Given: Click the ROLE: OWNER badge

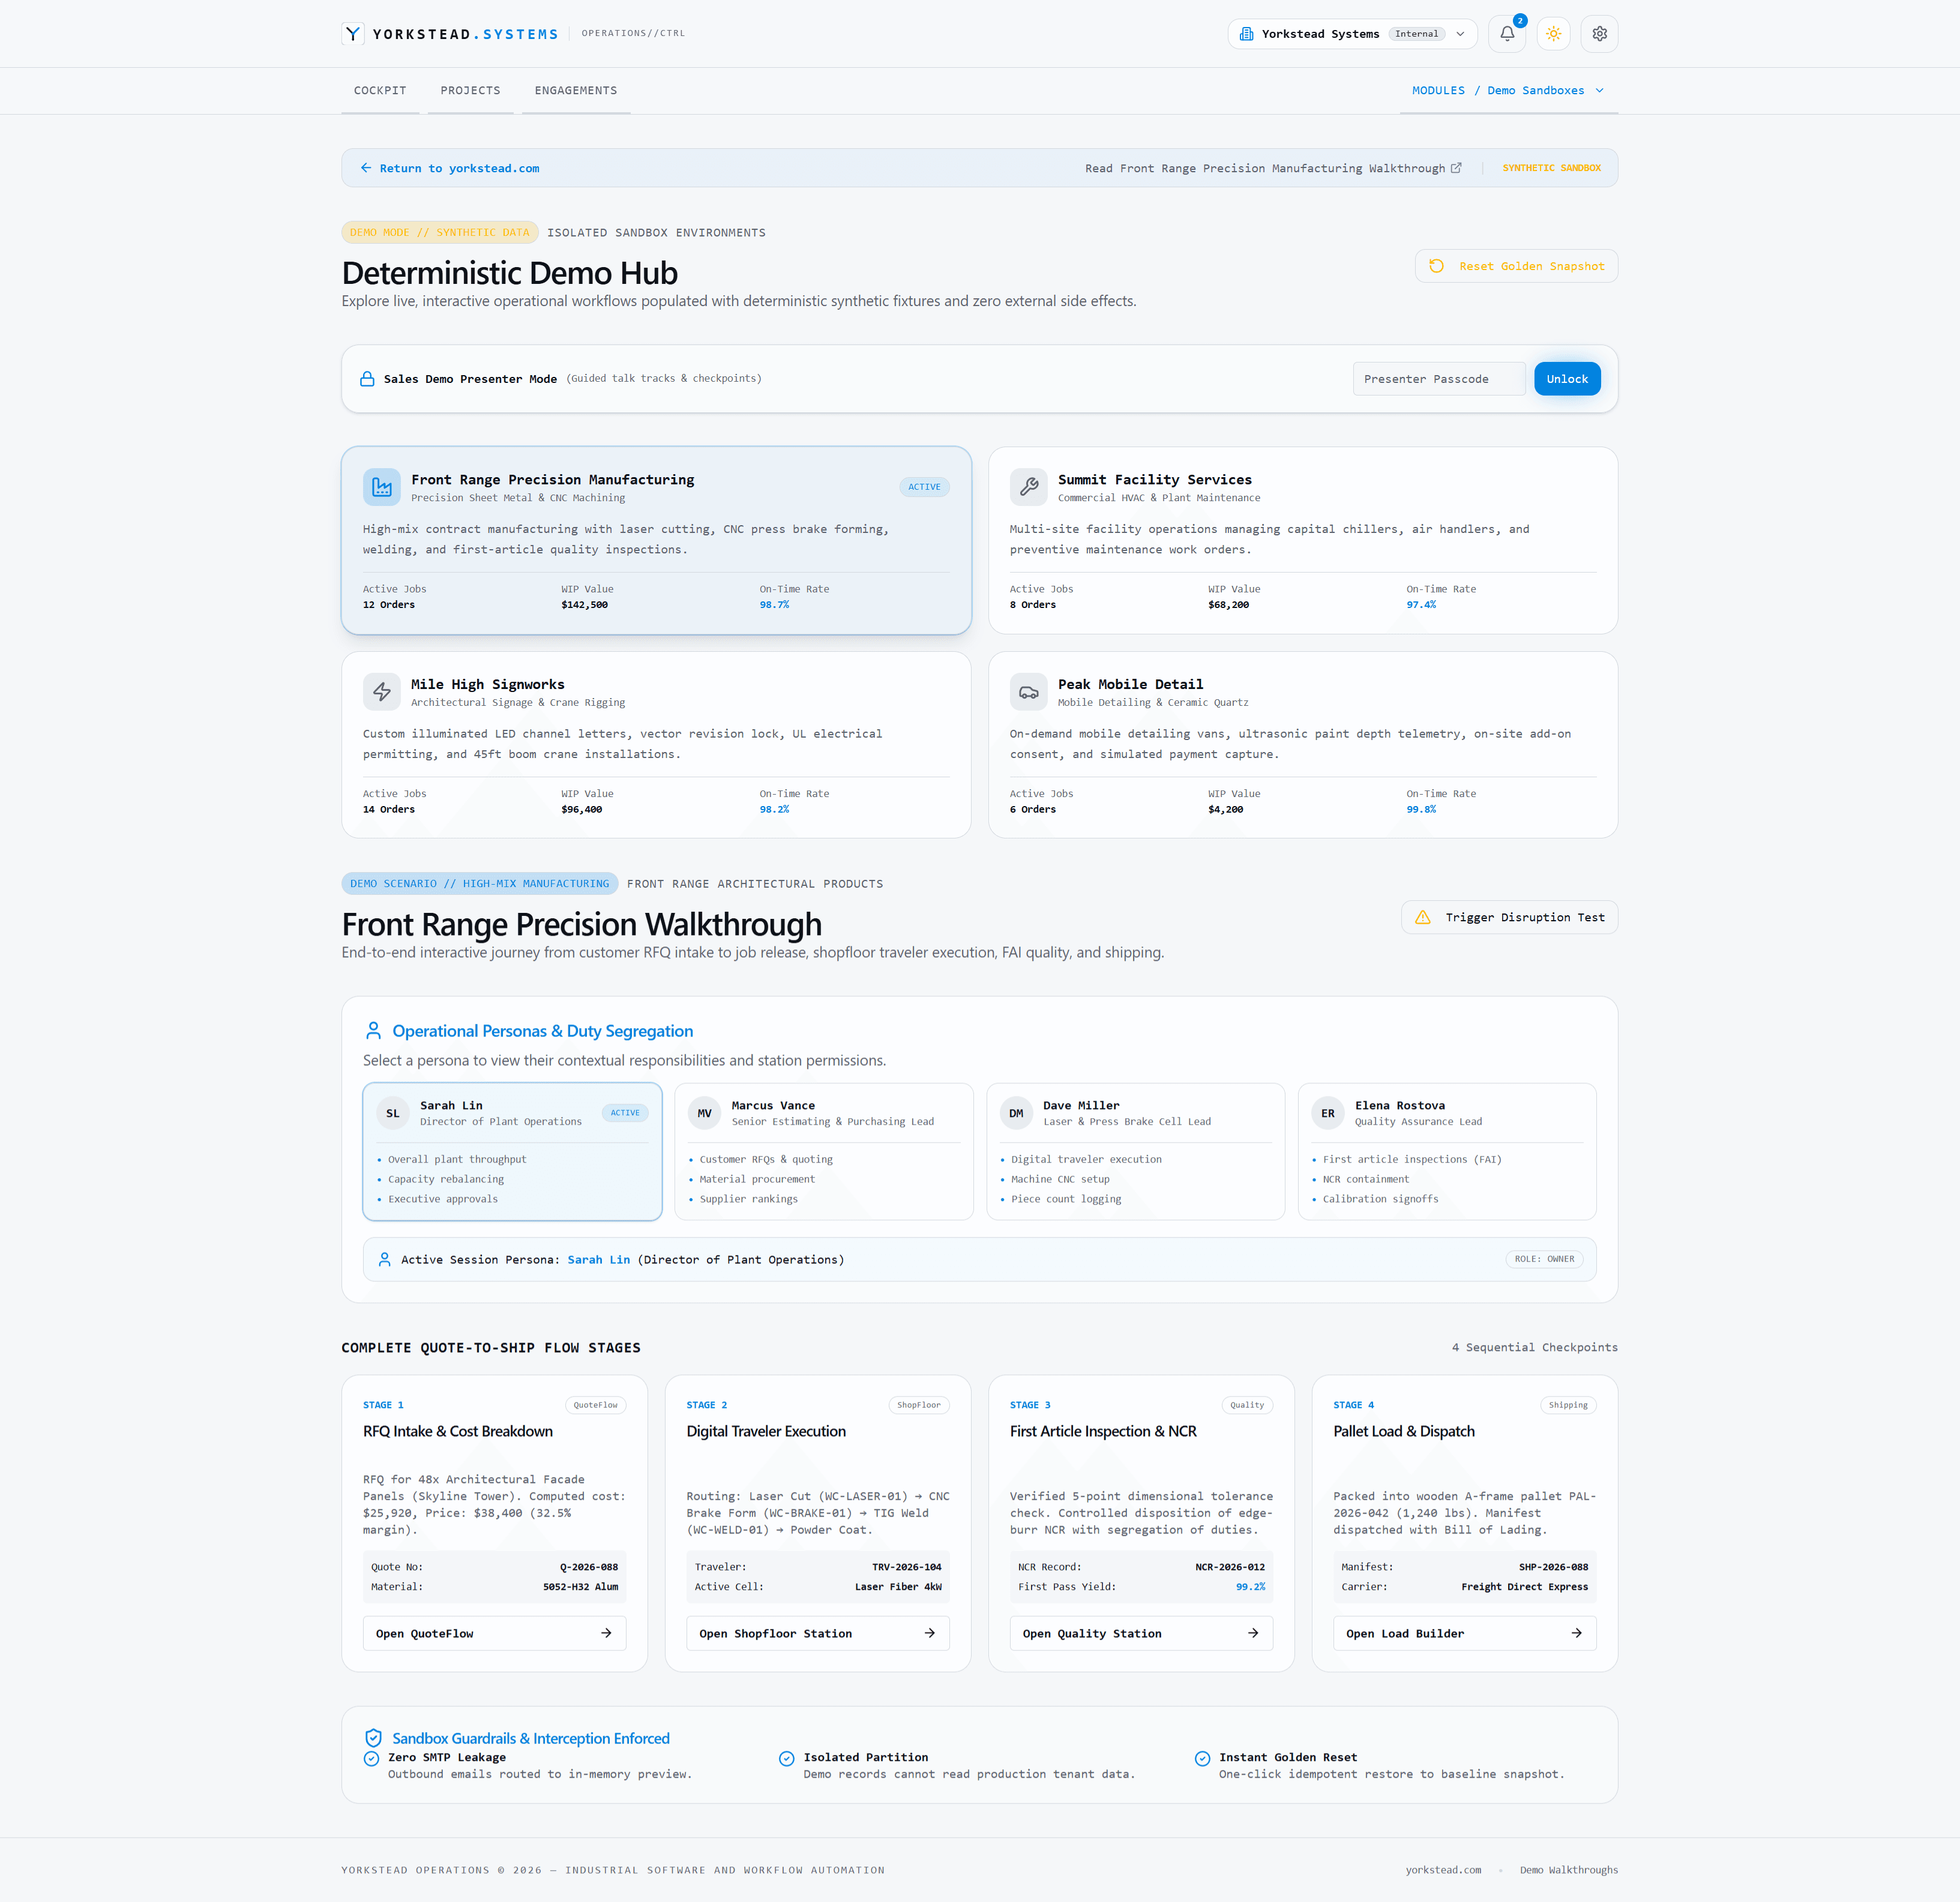Looking at the screenshot, I should [x=1544, y=1259].
